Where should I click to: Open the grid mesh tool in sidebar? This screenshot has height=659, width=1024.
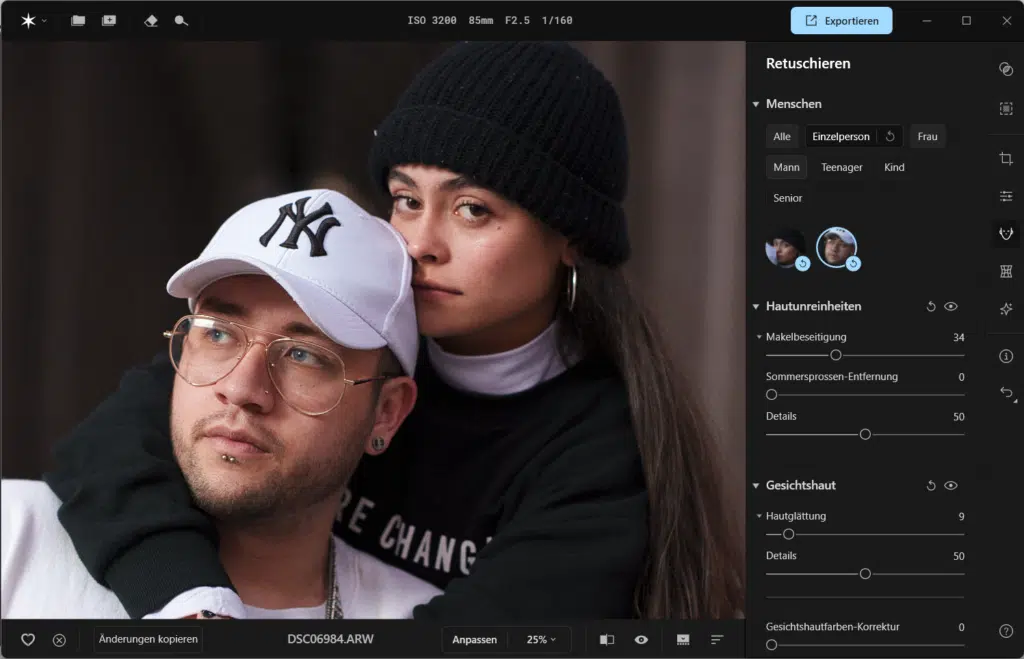[1006, 271]
